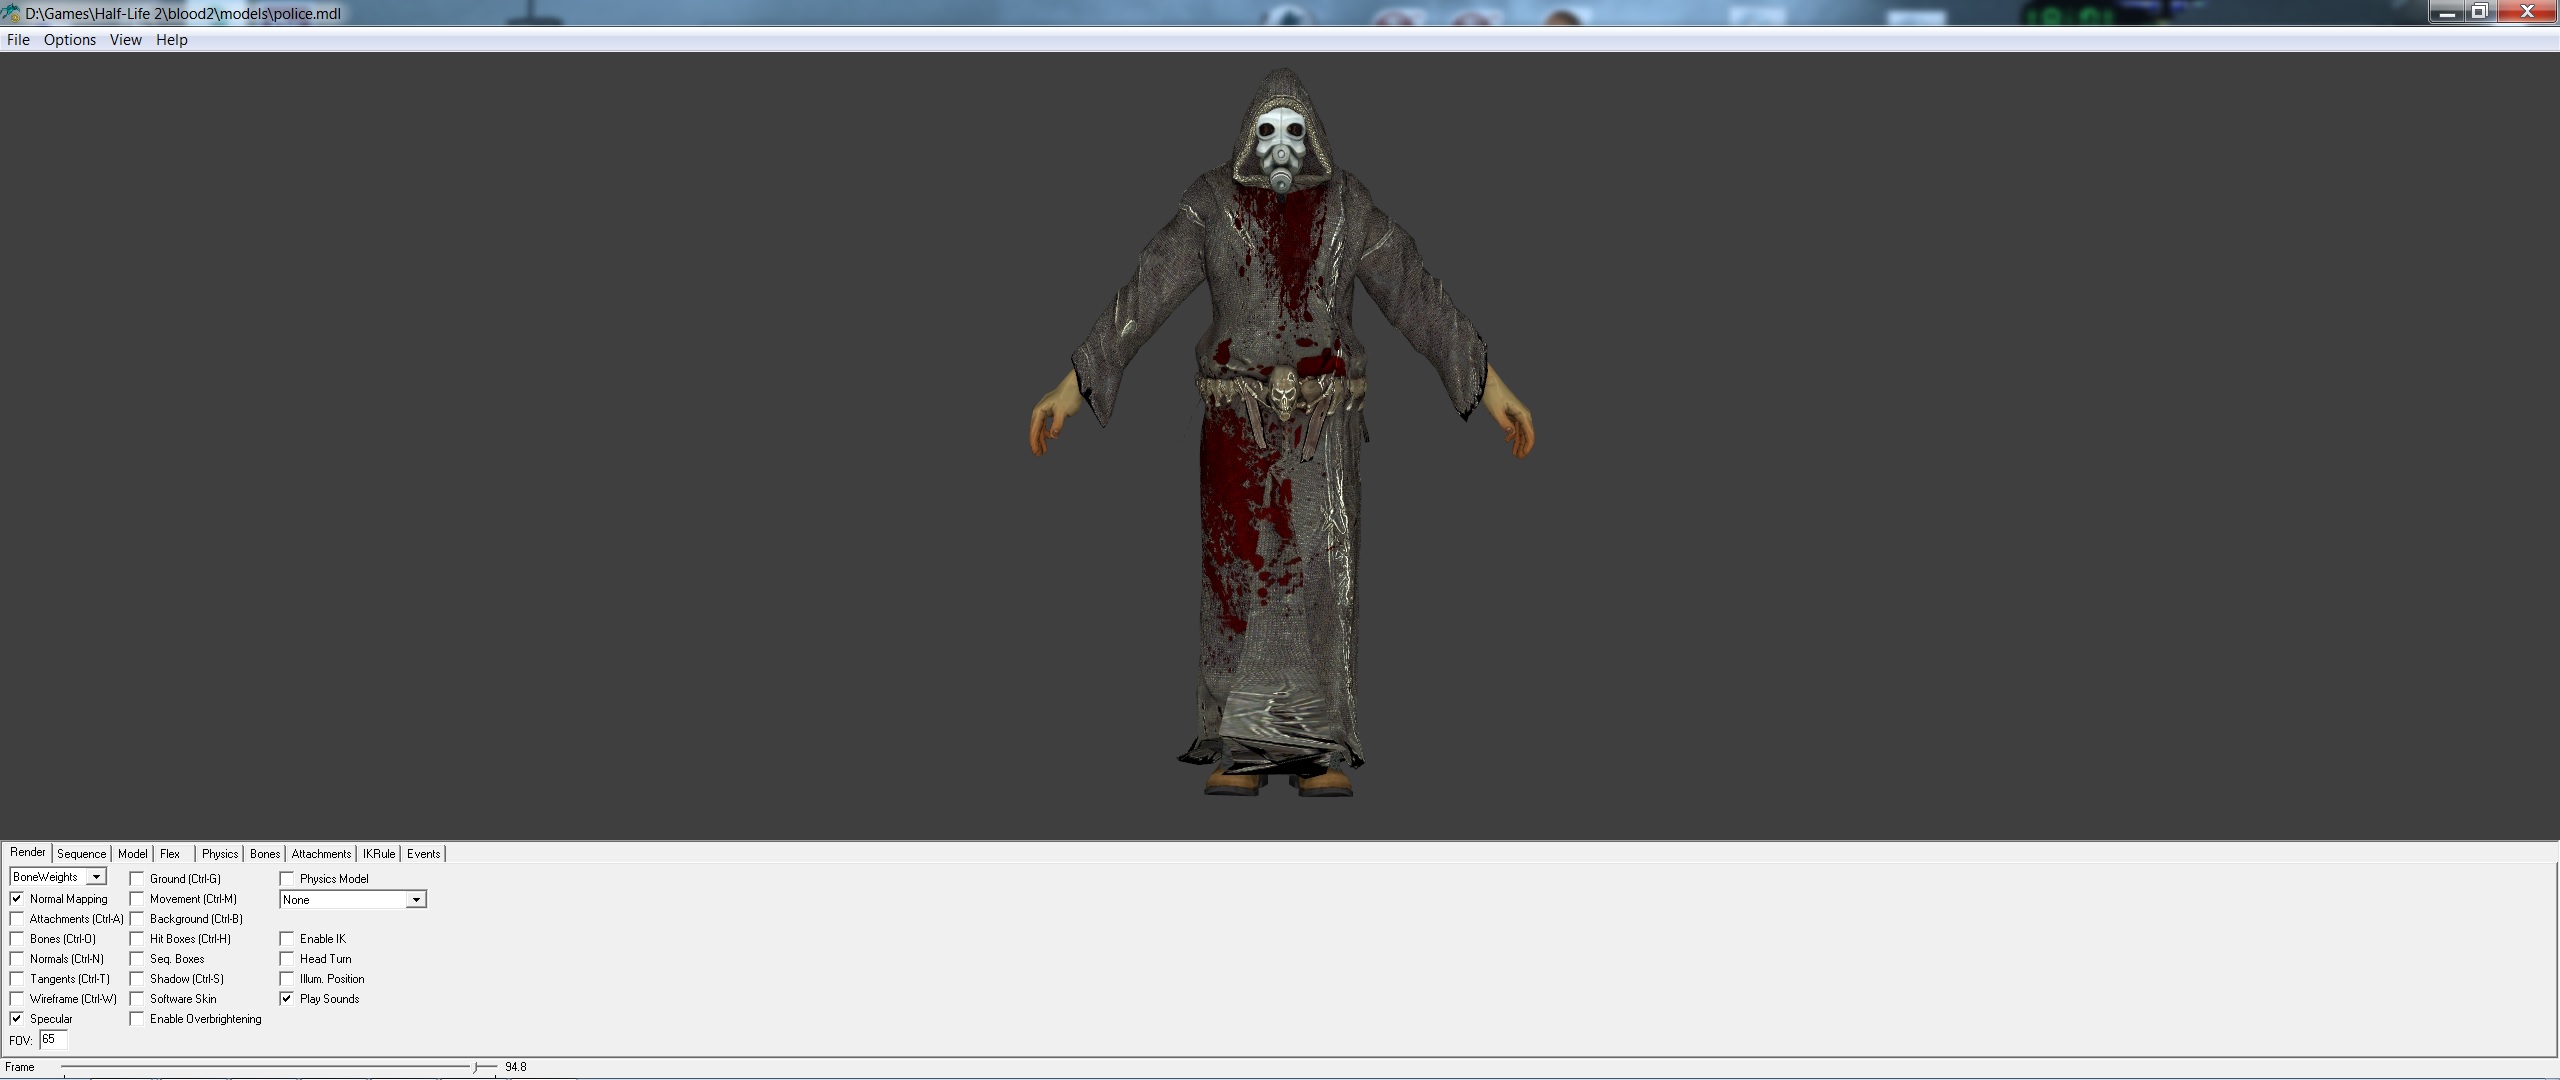Switch to the Bones tab

pyautogui.click(x=265, y=854)
